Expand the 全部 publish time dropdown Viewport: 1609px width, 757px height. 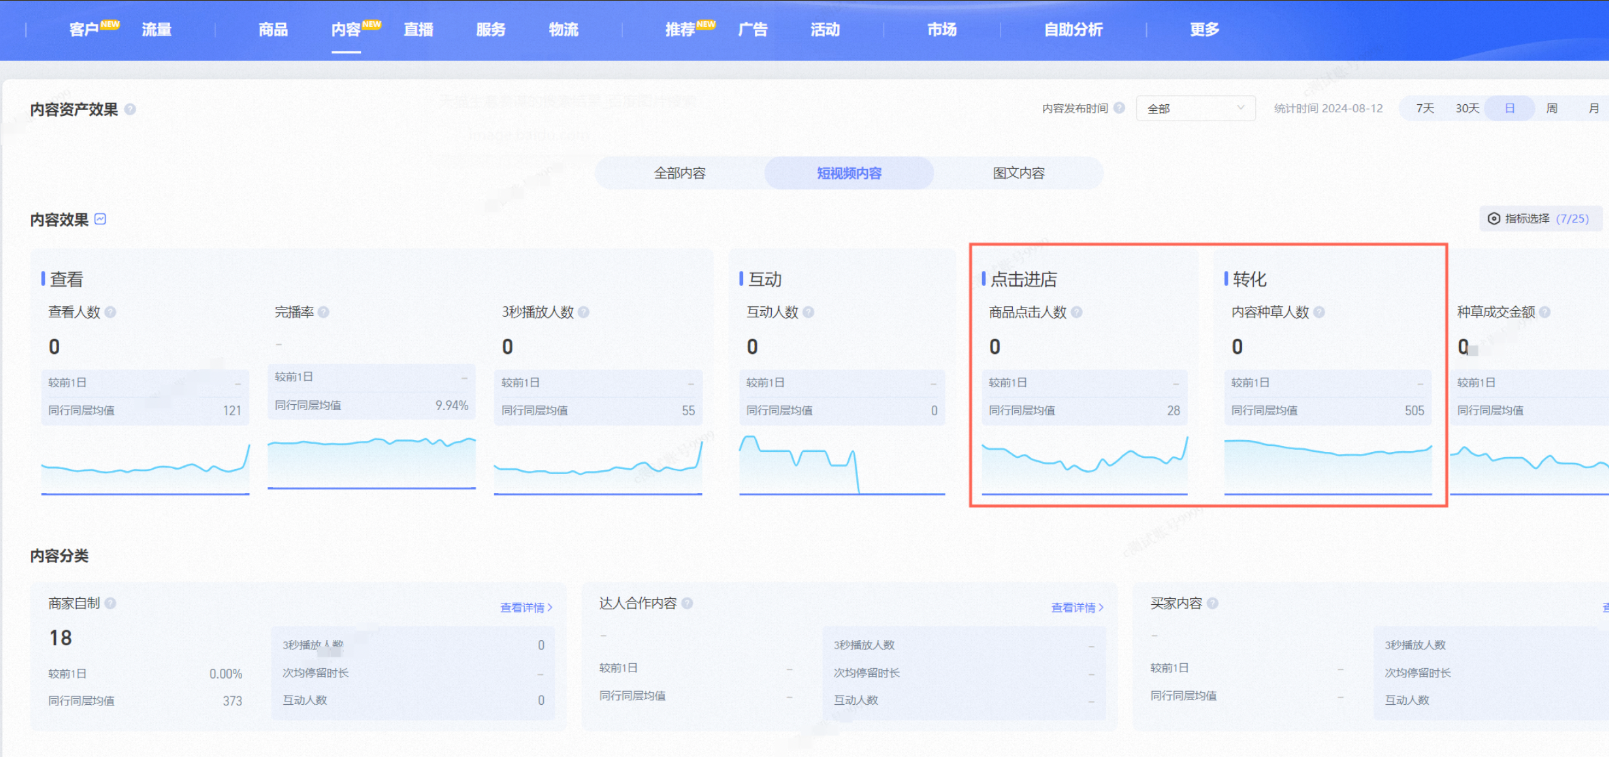pyautogui.click(x=1196, y=108)
